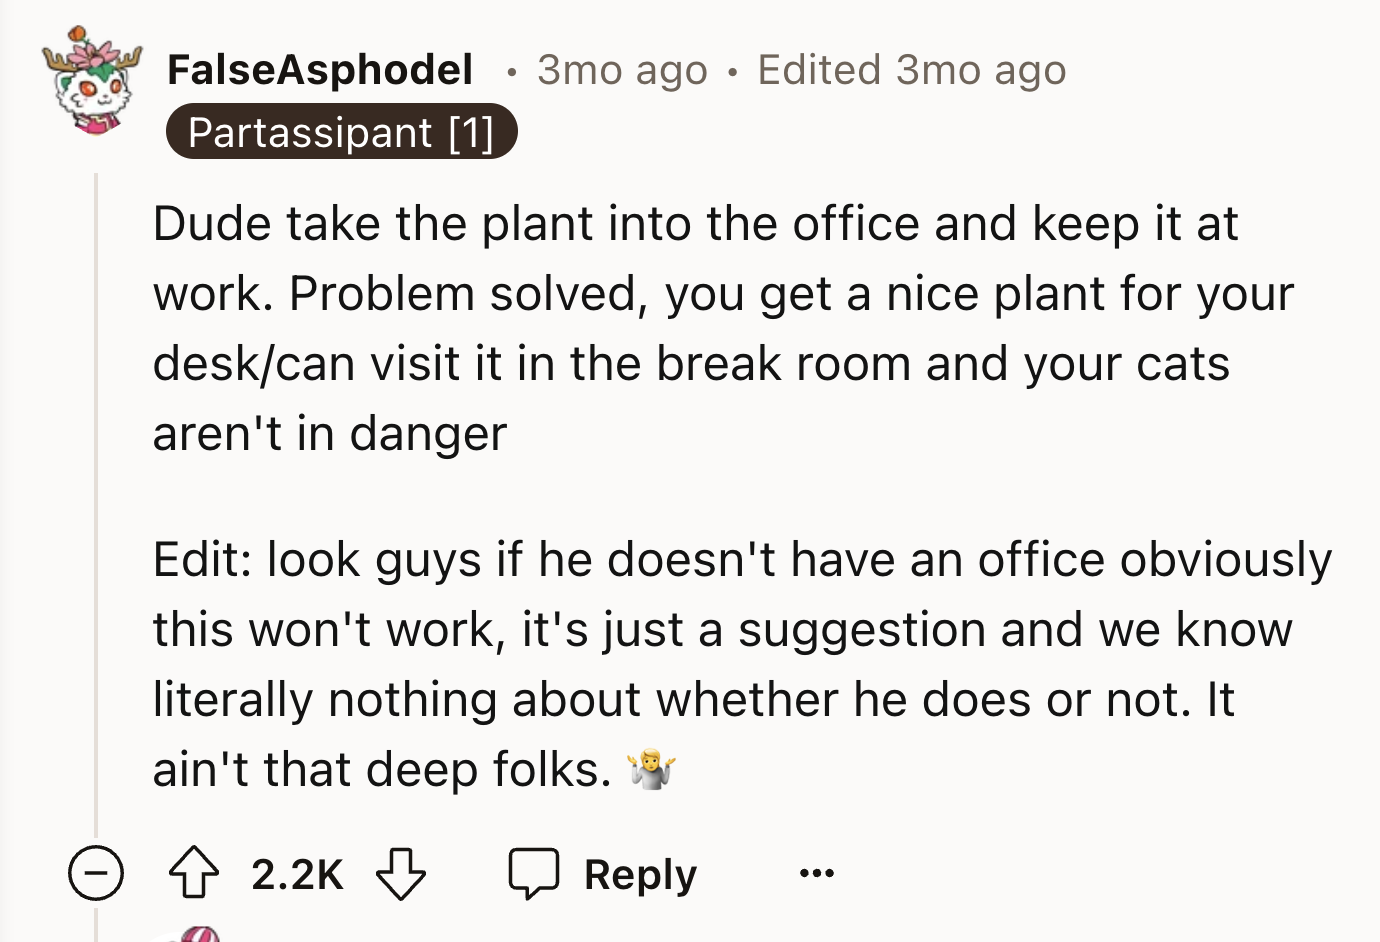The image size is (1380, 942).
Task: Downvote the FalseAsphodel comment
Action: pyautogui.click(x=401, y=874)
